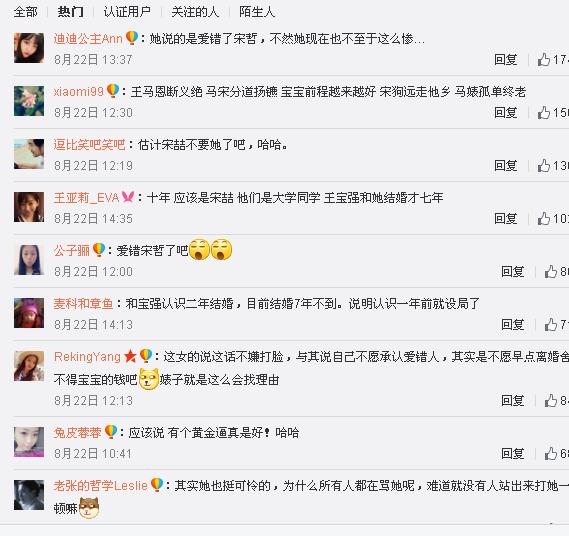The height and width of the screenshot is (536, 569).
Task: Like the comment from 公子骊
Action: (550, 271)
